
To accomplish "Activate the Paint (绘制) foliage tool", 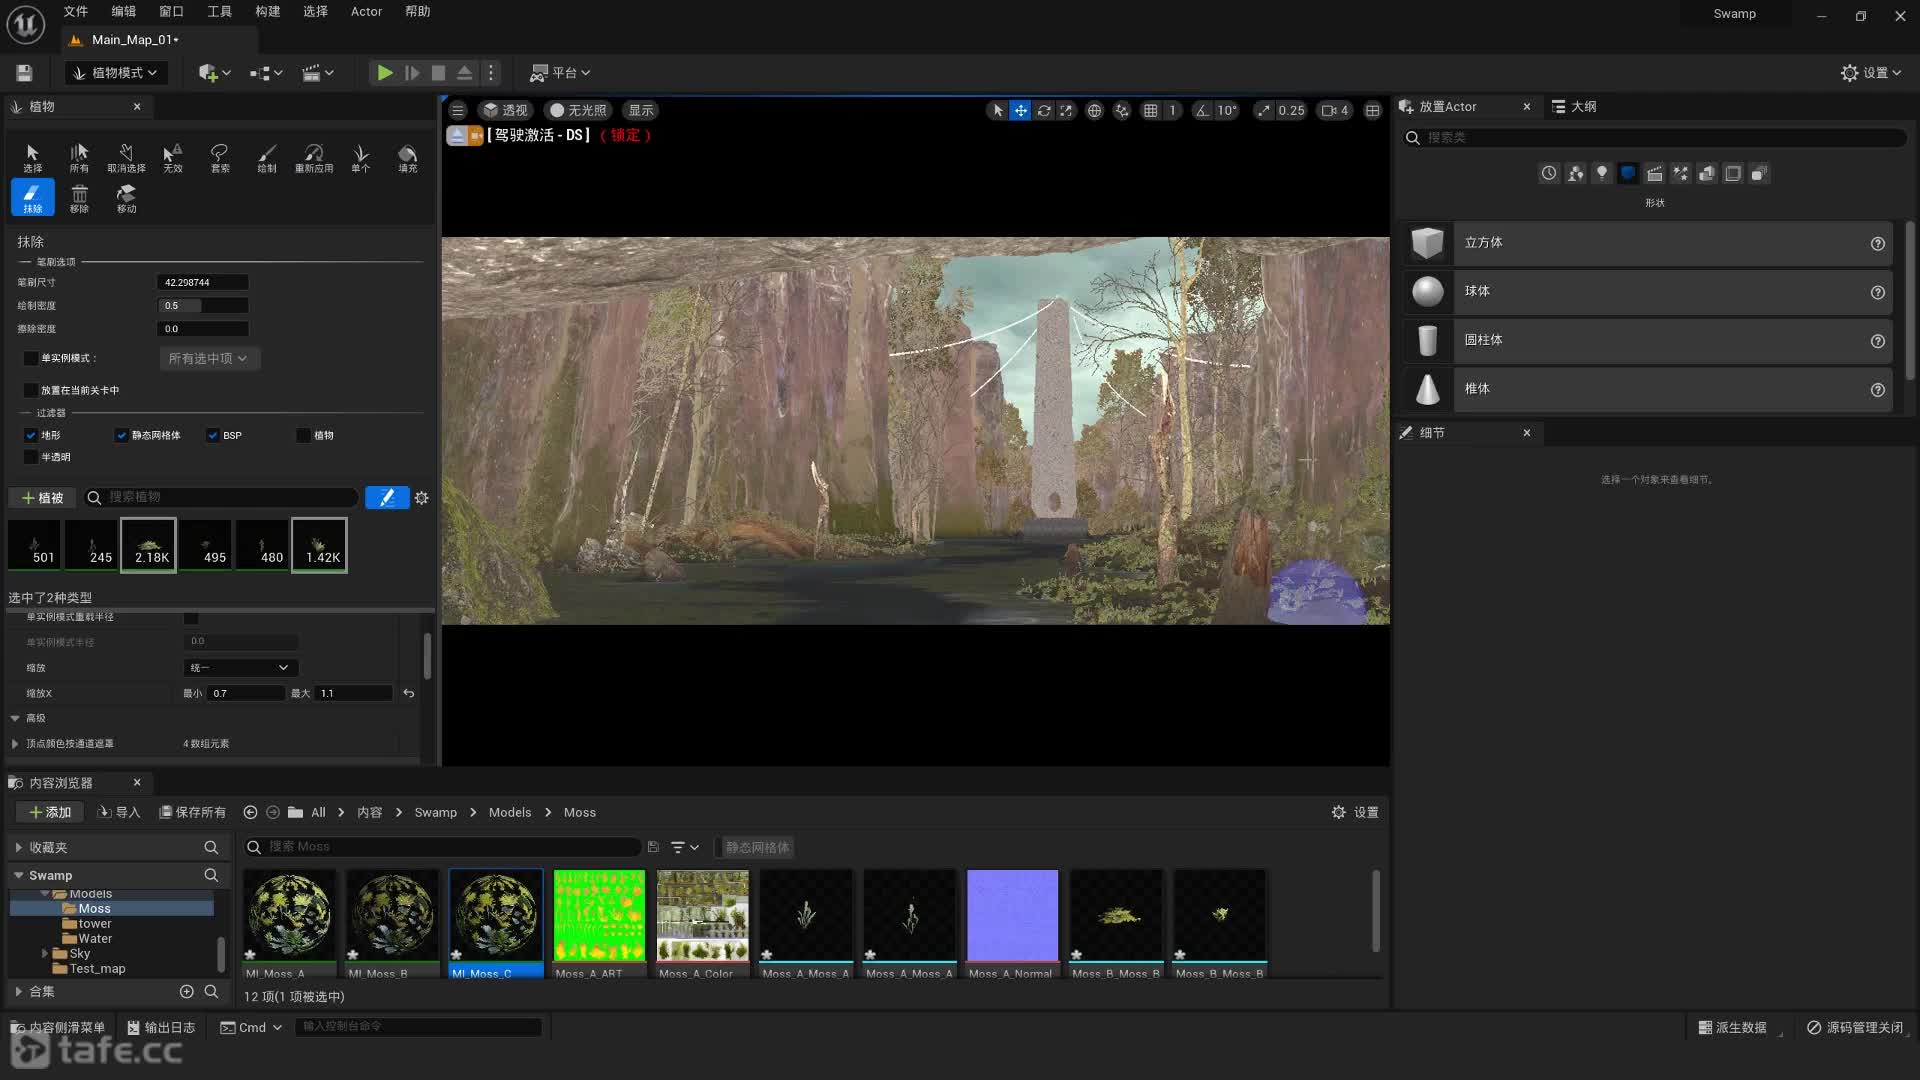I will coord(266,157).
